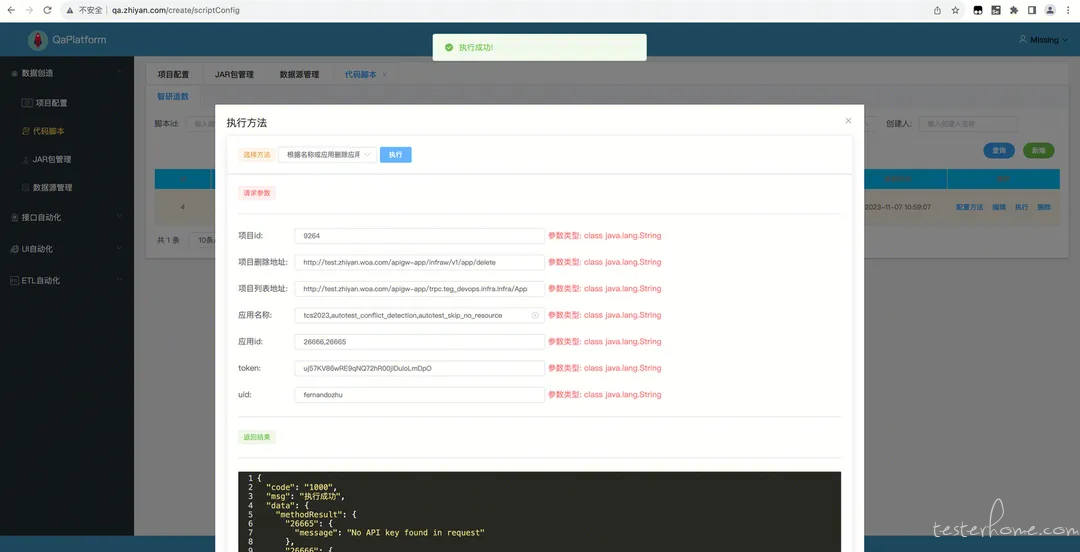Viewport: 1080px width, 552px height.
Task: Click the blue 执行 button in dialog
Action: [x=395, y=155]
